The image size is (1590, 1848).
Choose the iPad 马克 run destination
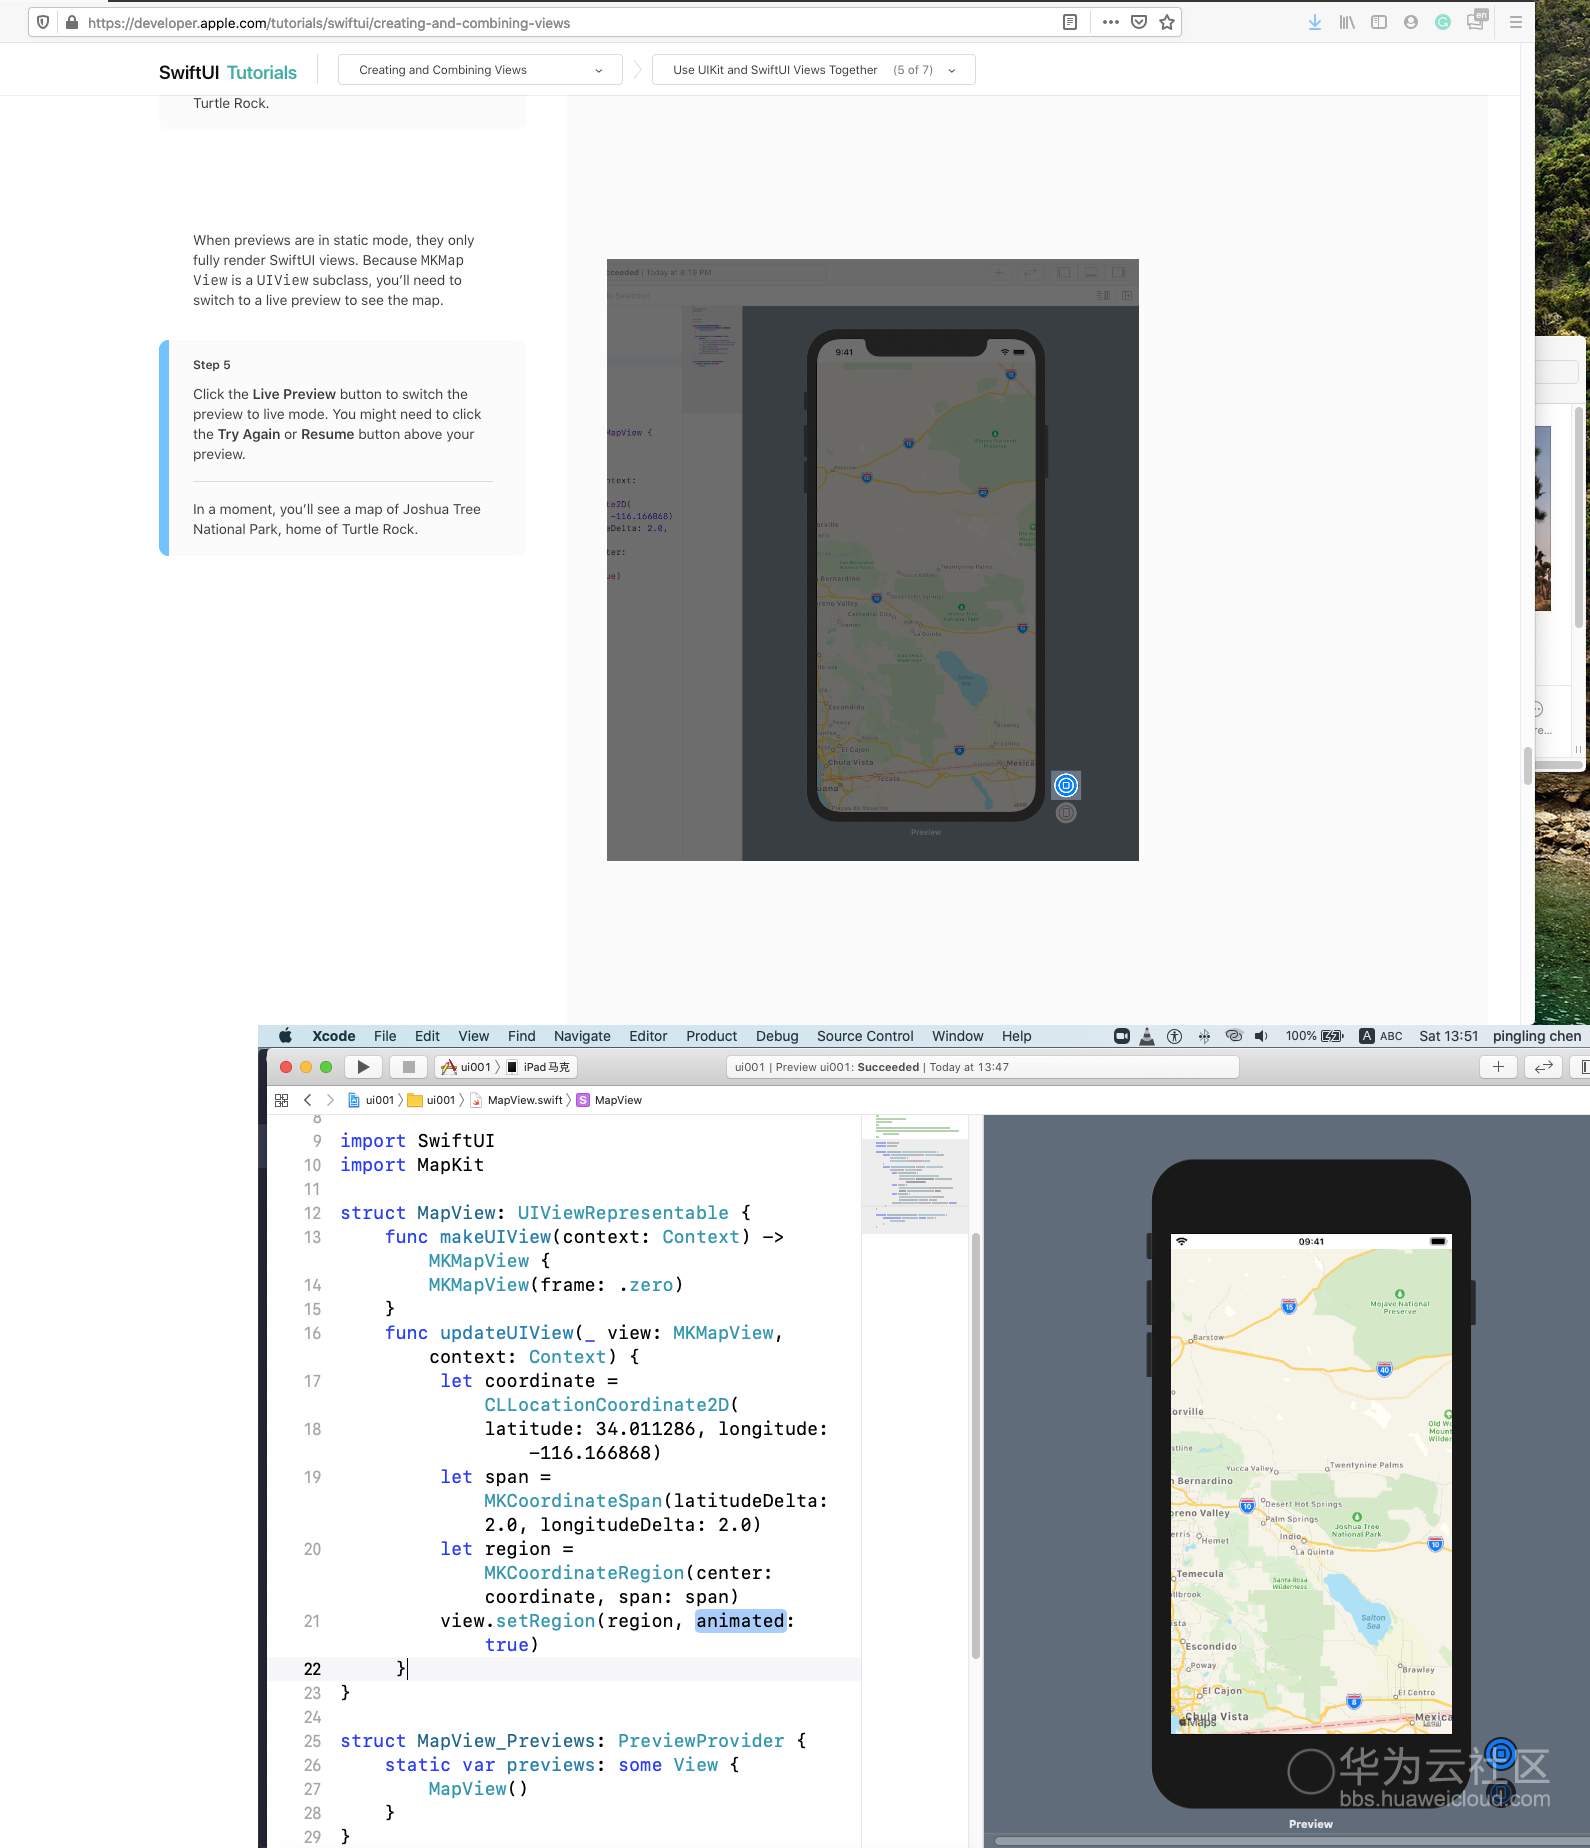[538, 1067]
